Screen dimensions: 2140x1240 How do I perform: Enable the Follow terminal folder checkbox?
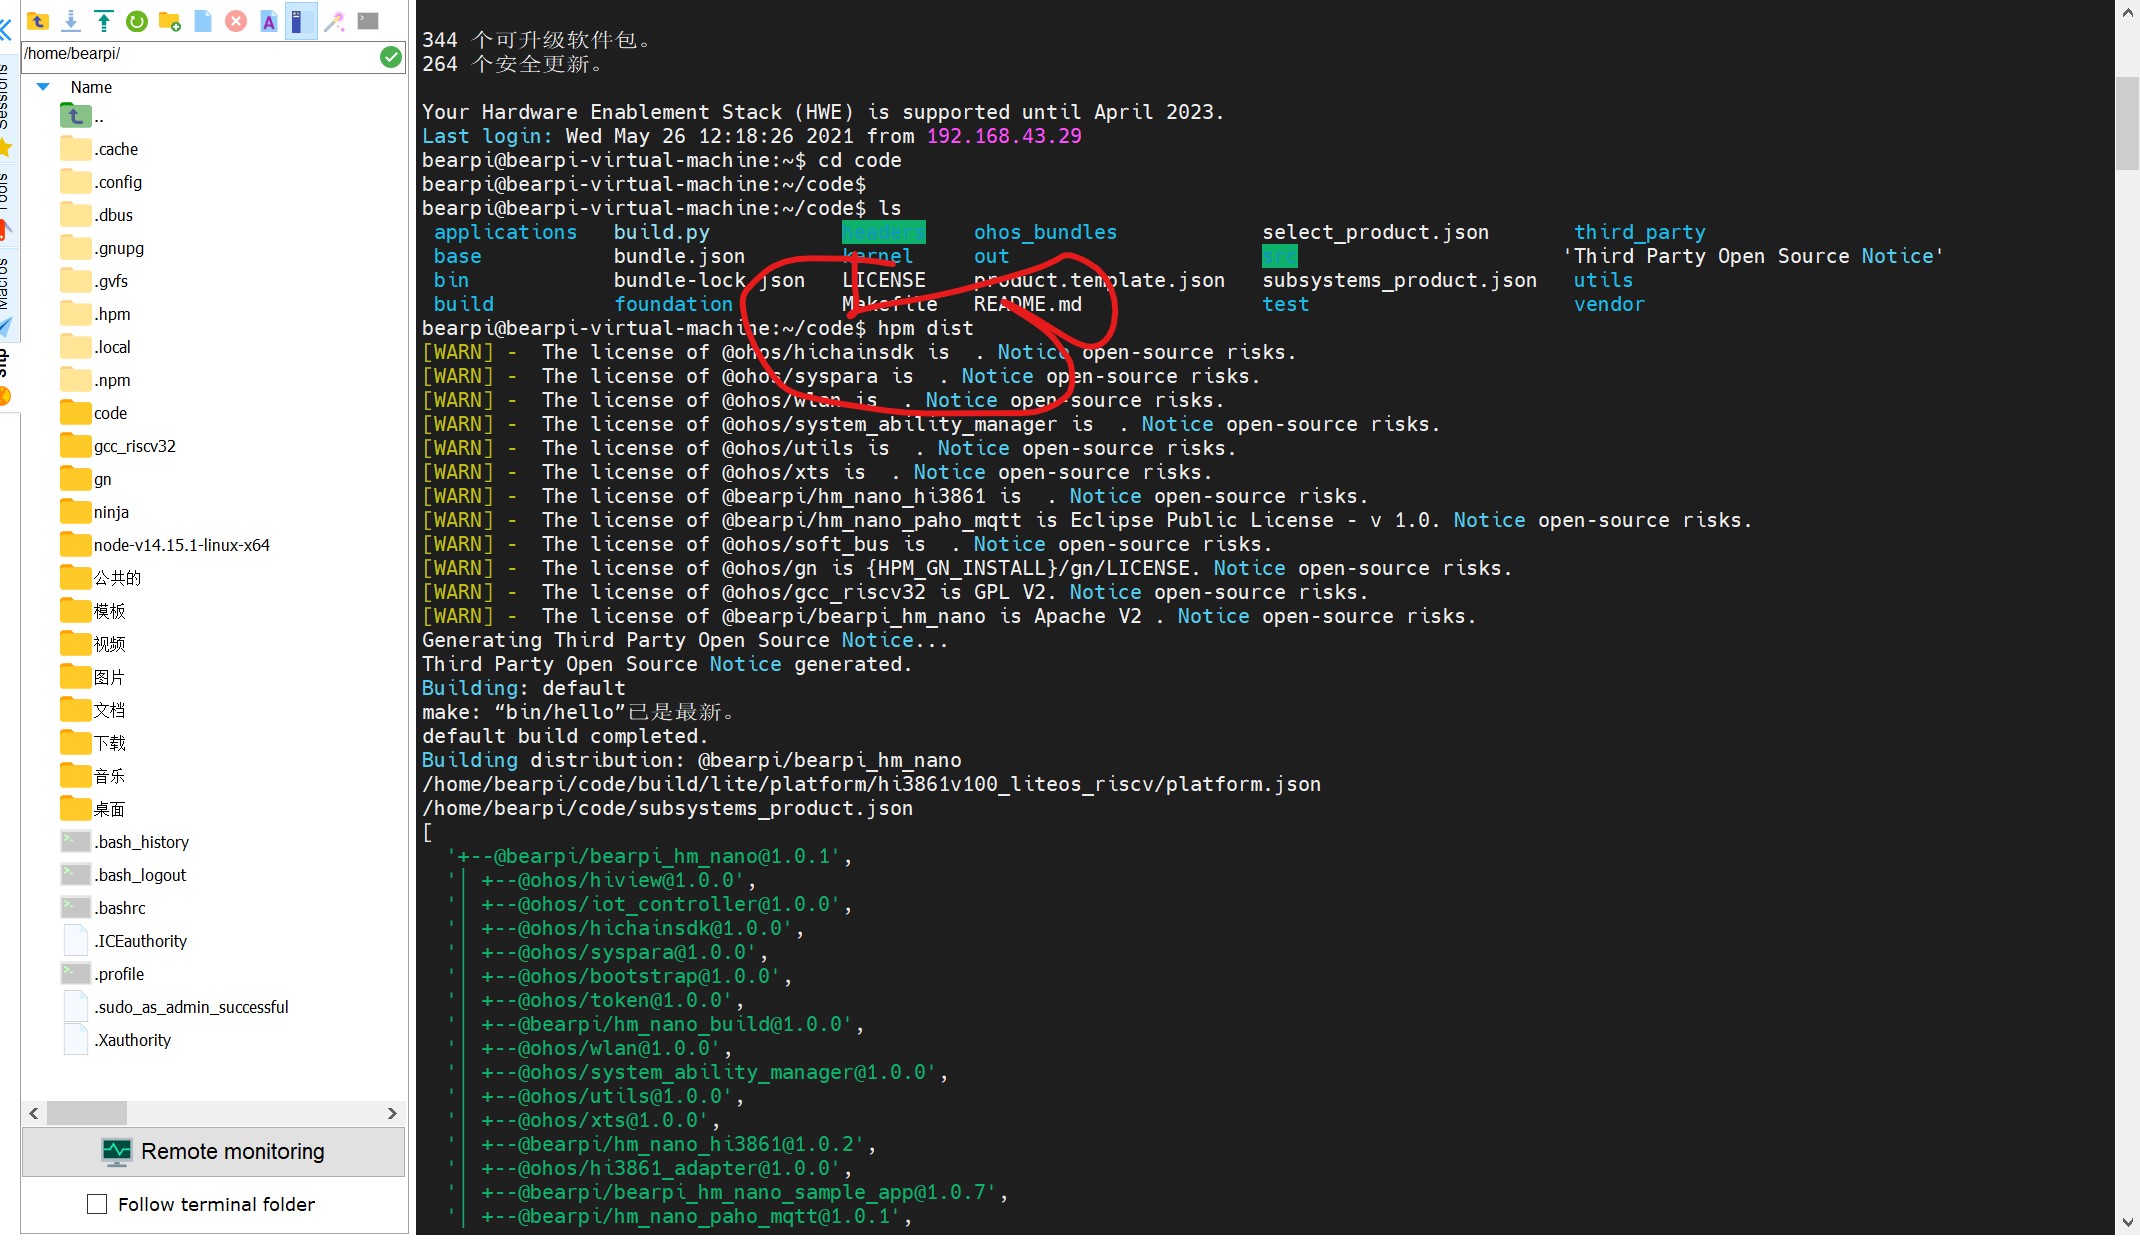(x=97, y=1204)
